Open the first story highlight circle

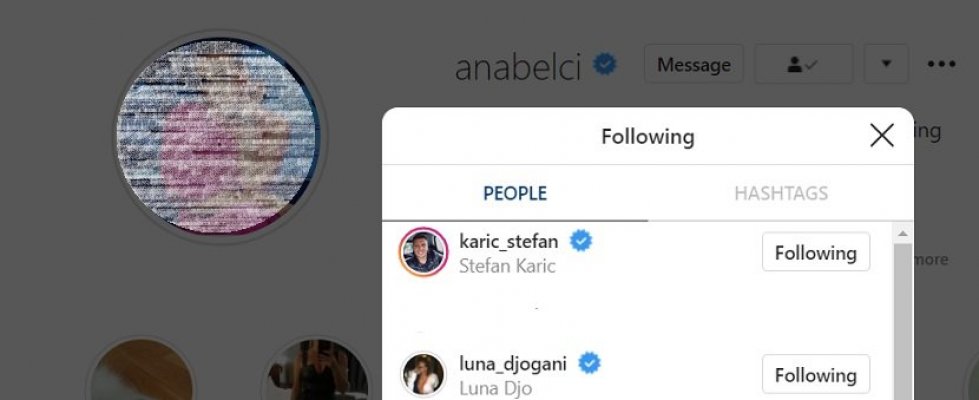140,377
